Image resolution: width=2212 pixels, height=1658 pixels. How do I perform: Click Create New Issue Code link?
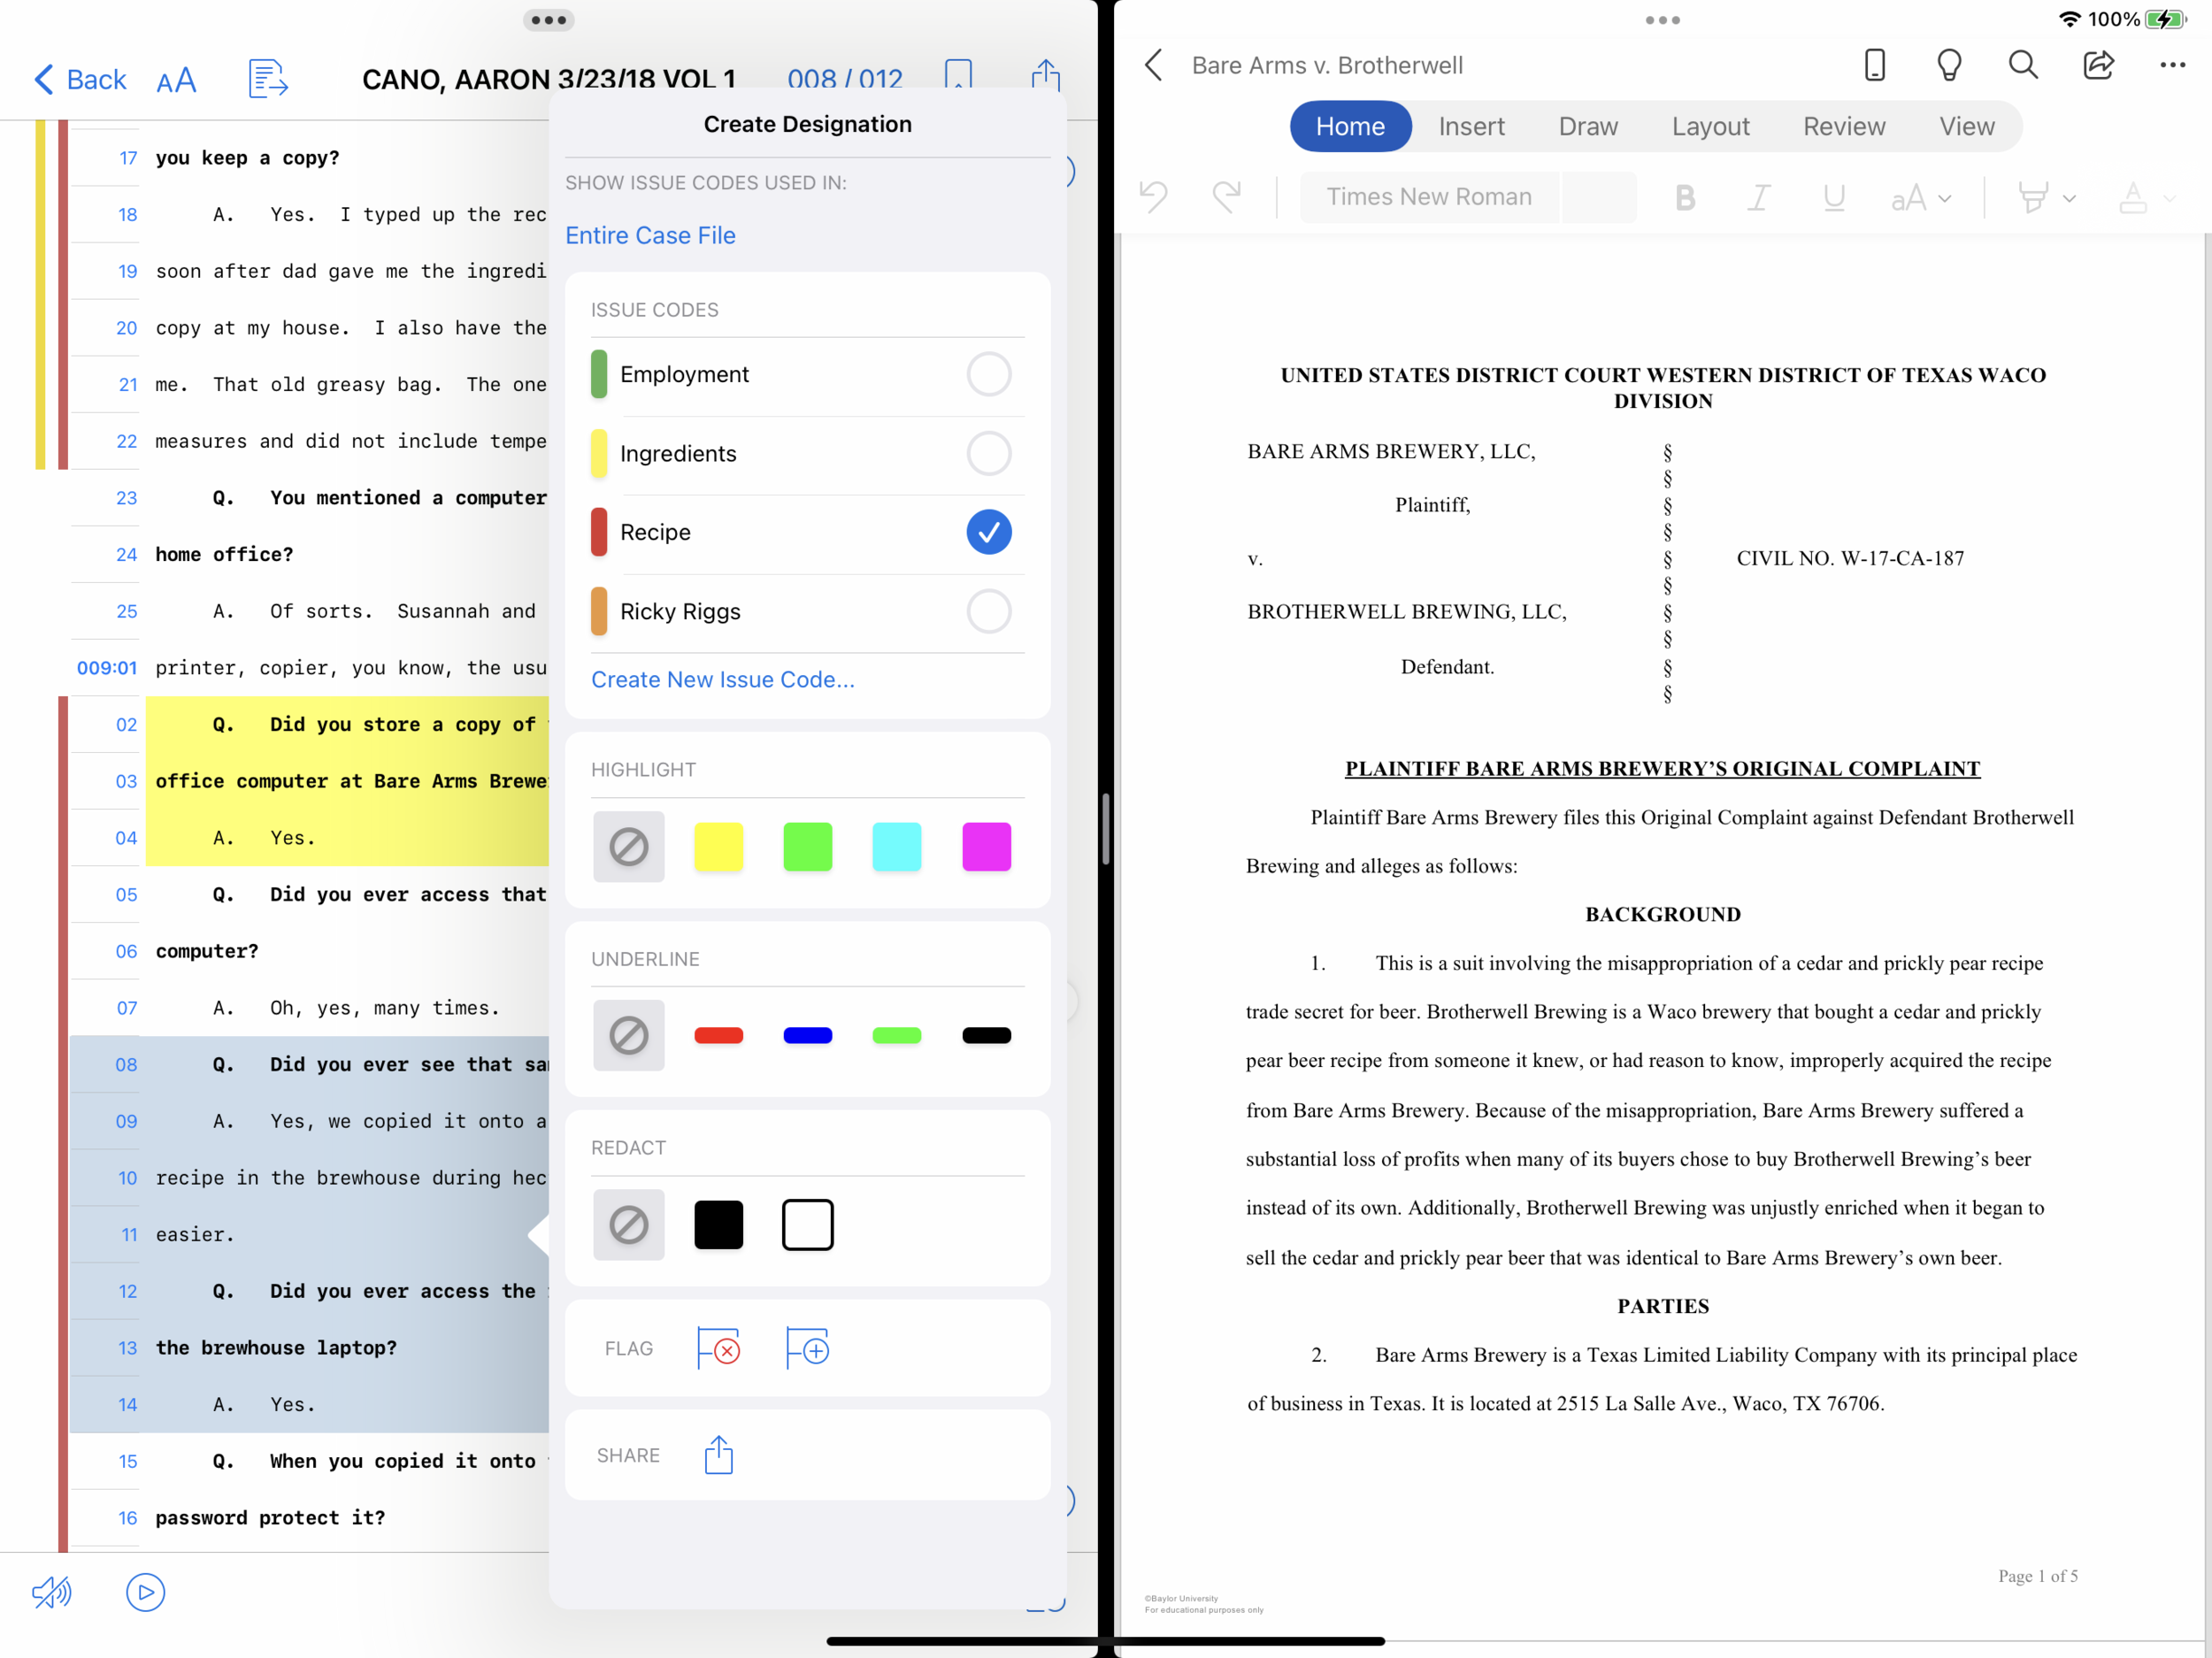(722, 679)
